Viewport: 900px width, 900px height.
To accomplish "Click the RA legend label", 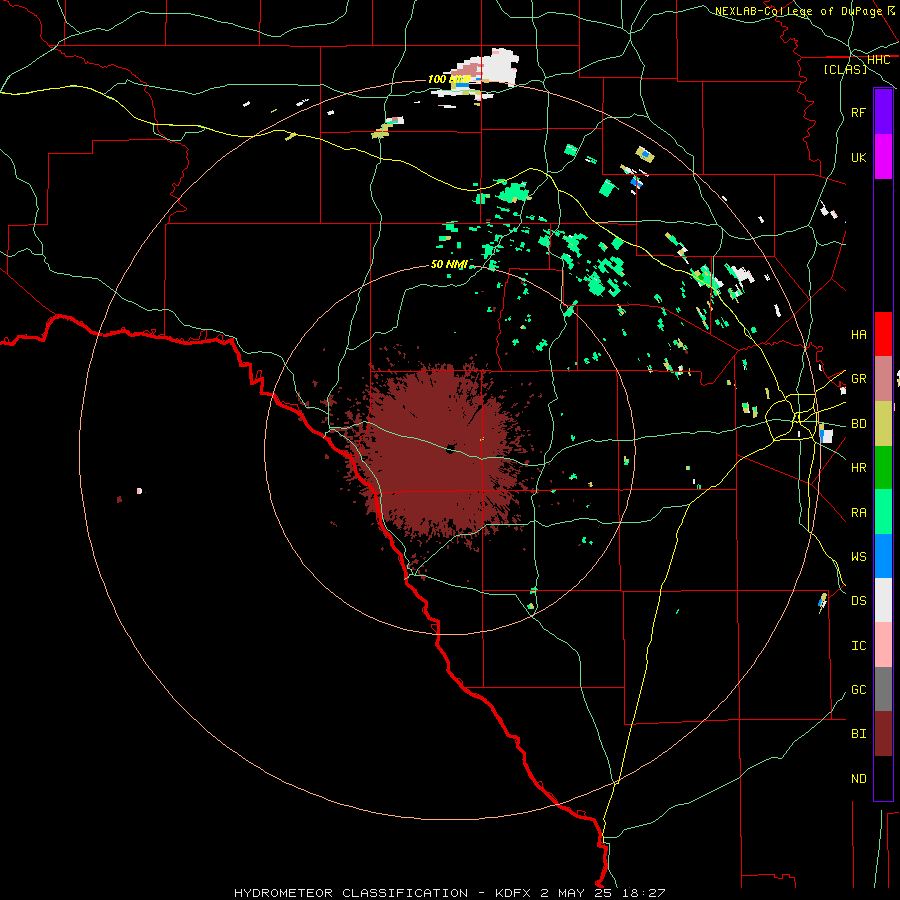I will (858, 513).
